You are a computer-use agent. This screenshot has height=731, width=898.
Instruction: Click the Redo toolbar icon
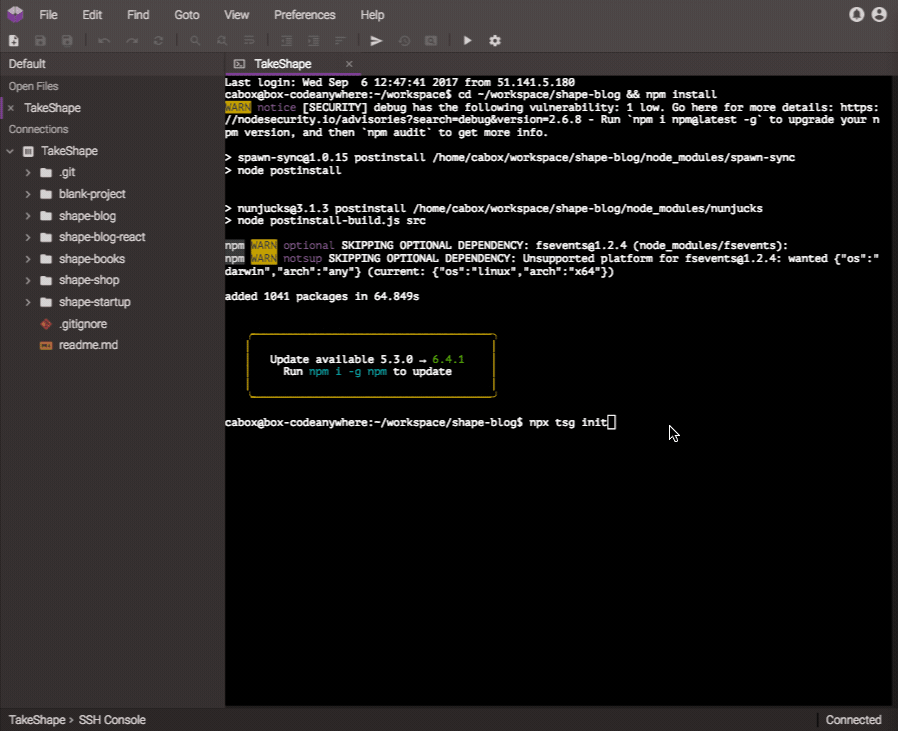pos(132,41)
